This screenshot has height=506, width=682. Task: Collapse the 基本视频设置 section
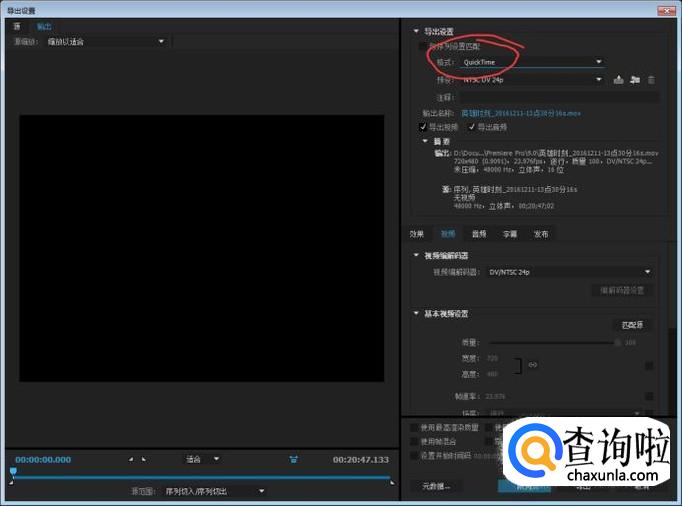point(416,313)
